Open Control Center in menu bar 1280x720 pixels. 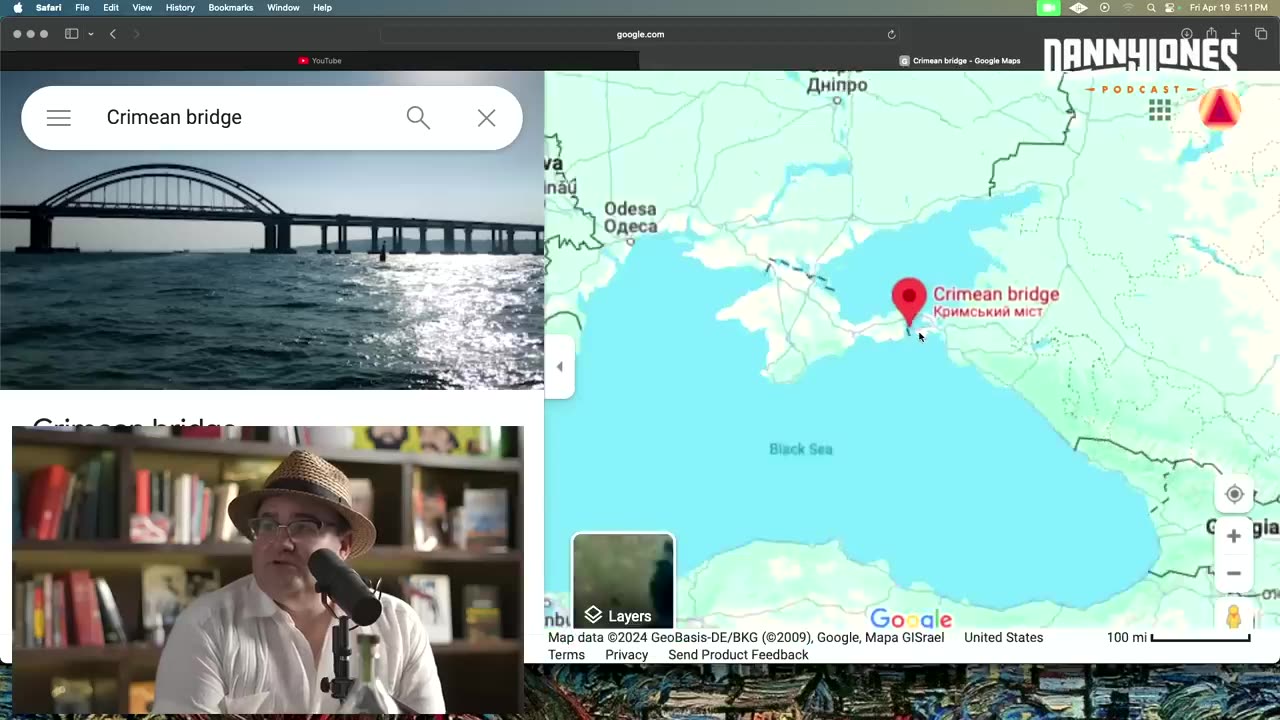coord(1170,7)
